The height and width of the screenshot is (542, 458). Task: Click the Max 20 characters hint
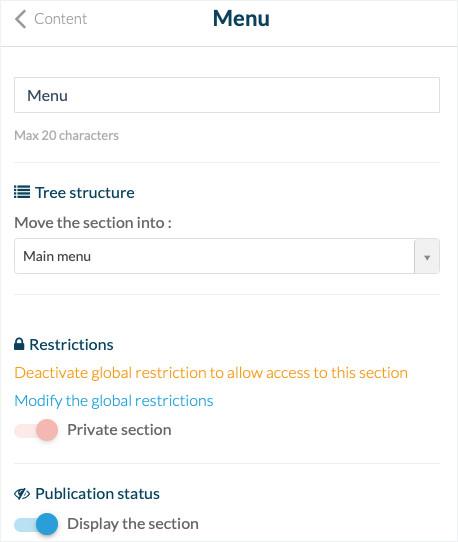click(x=66, y=136)
